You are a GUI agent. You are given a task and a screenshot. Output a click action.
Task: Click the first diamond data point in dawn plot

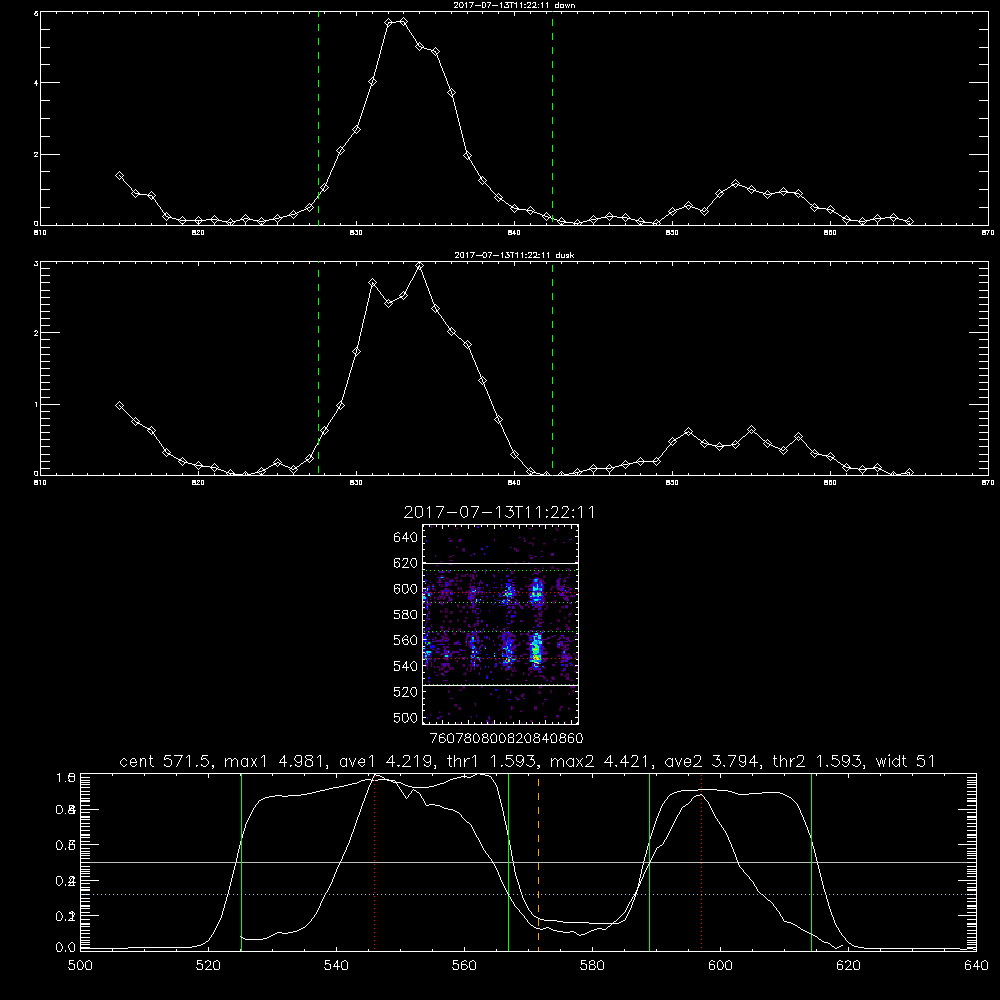click(x=119, y=175)
